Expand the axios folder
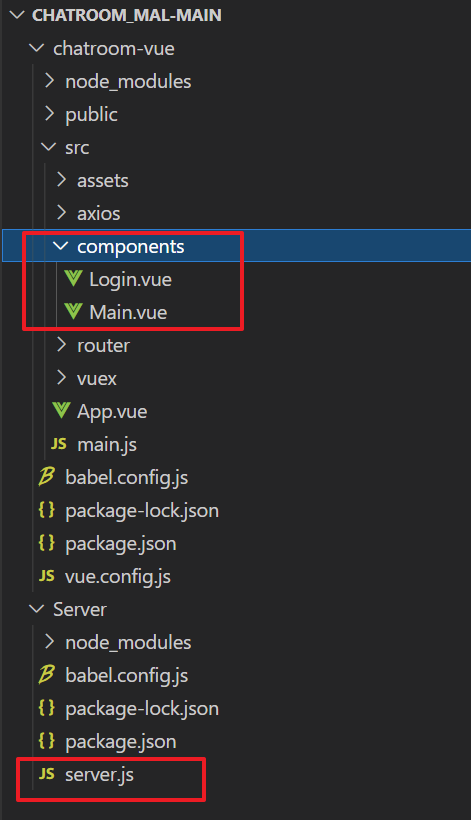Screen dimensions: 471x820 point(62,213)
